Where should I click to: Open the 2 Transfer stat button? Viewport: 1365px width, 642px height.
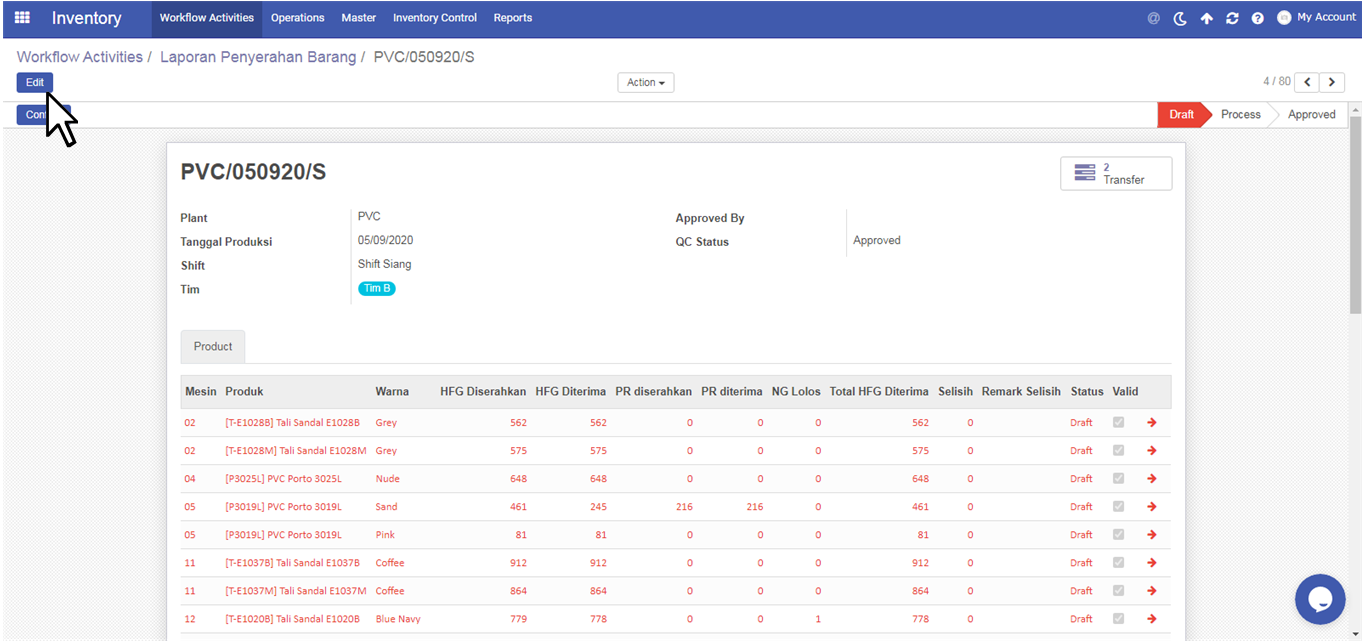click(1115, 174)
